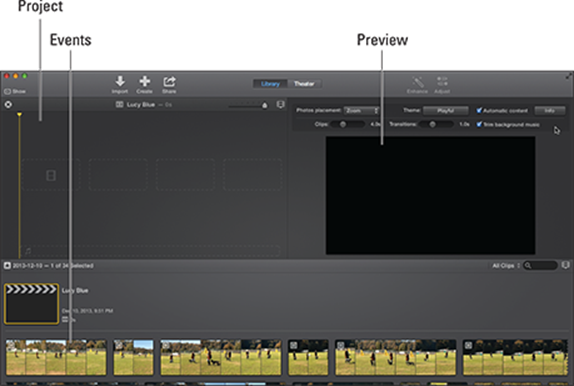Image resolution: width=574 pixels, height=386 pixels.
Task: Expand the All Clips filter dropdown
Action: click(x=506, y=266)
